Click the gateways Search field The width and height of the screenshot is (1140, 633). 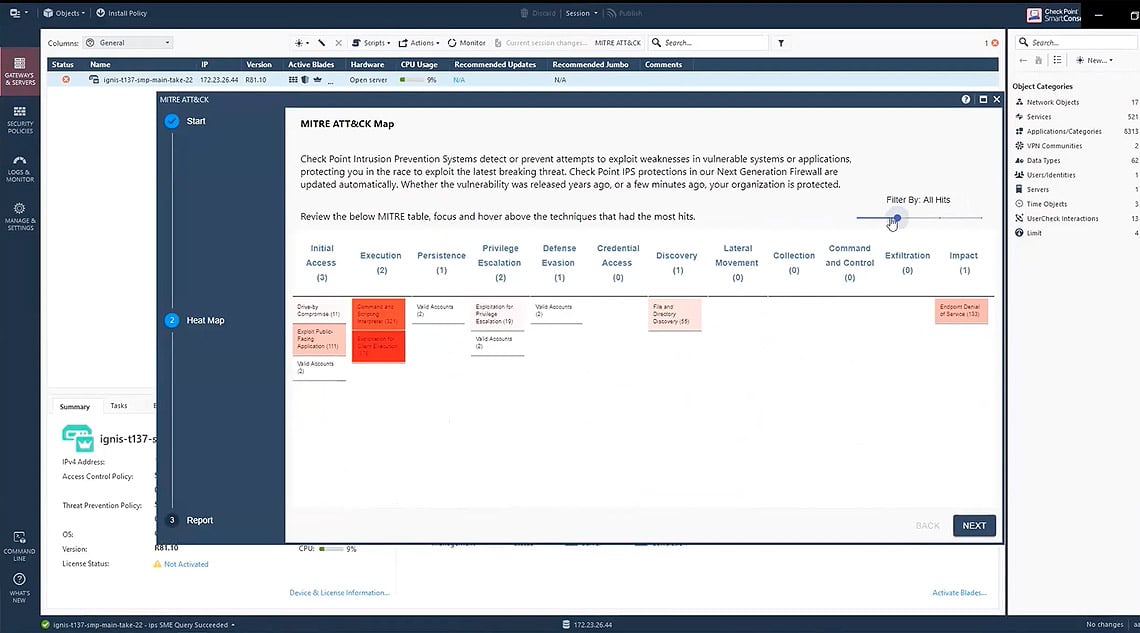click(709, 43)
